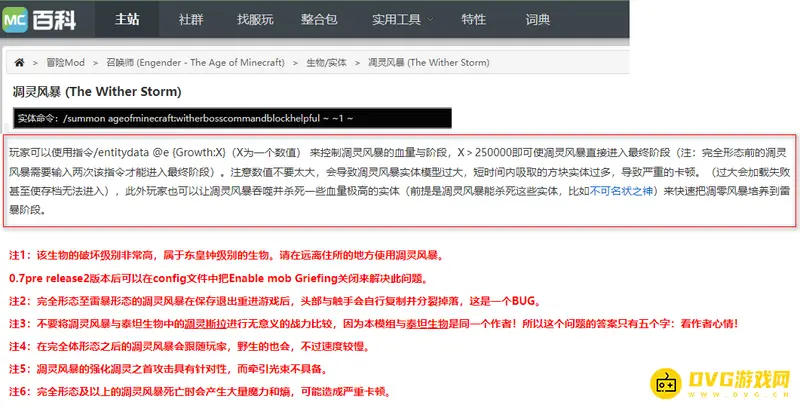Go to 生物/实体 breadcrumb category
The width and height of the screenshot is (800, 409).
coord(327,62)
